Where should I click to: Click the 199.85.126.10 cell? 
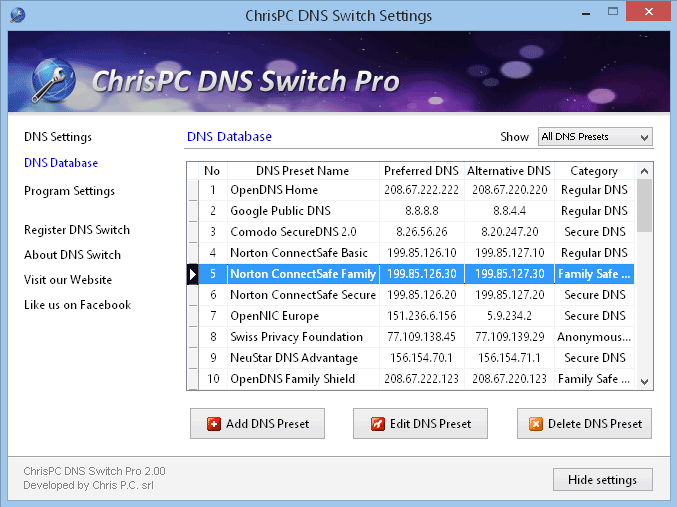click(x=422, y=253)
